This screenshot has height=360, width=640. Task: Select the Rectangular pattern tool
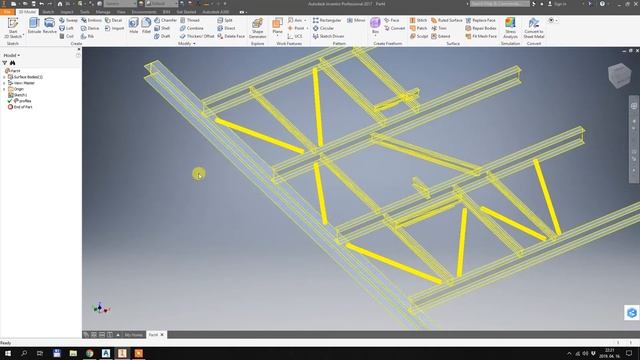click(x=327, y=20)
